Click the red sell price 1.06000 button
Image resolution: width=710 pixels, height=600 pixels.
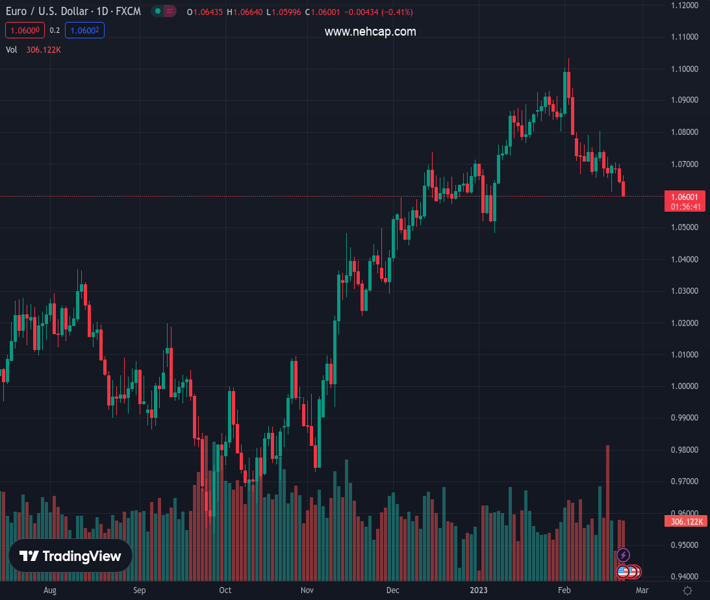23,31
